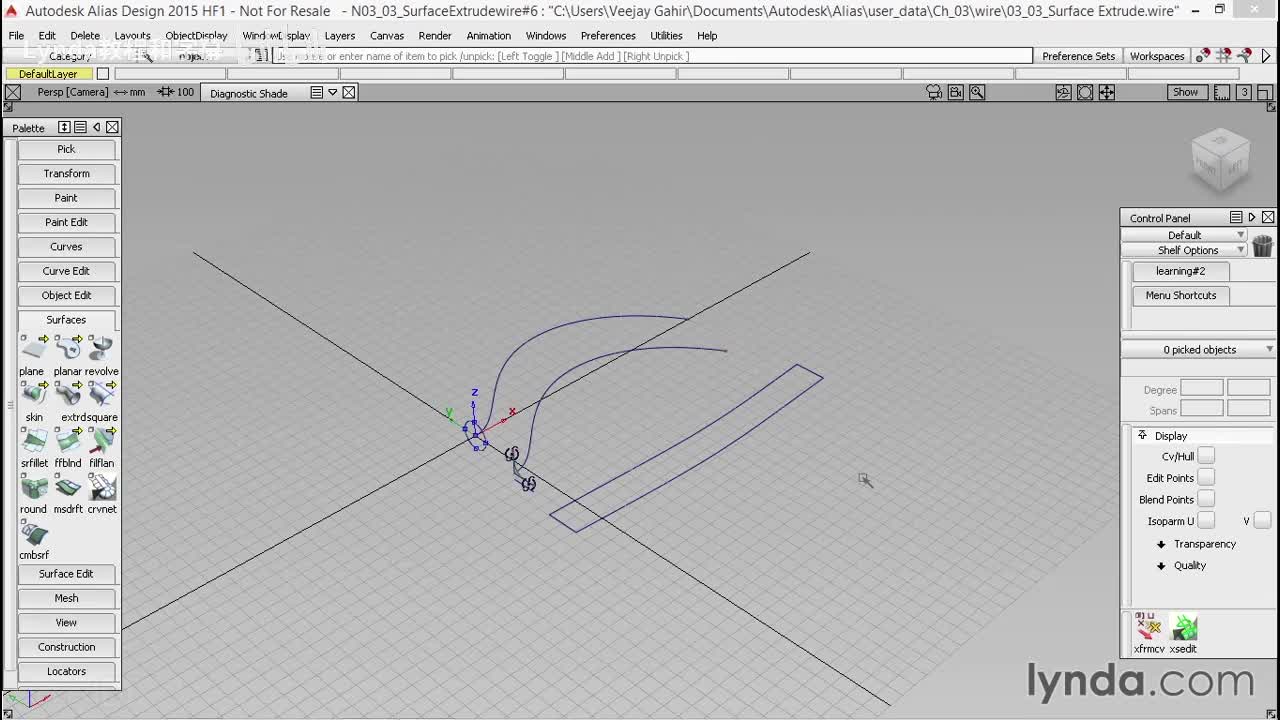Click the Workspaces button
1280x720 pixels.
tap(1157, 56)
